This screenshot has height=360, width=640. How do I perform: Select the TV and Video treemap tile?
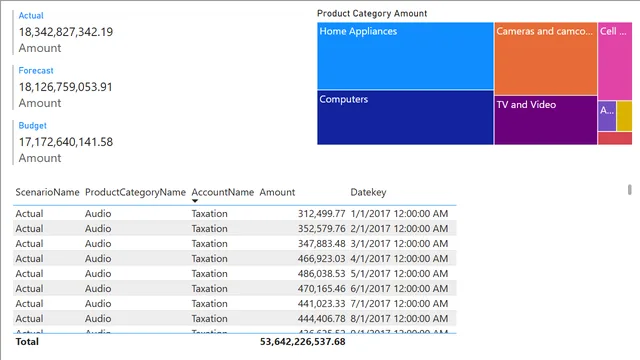546,120
